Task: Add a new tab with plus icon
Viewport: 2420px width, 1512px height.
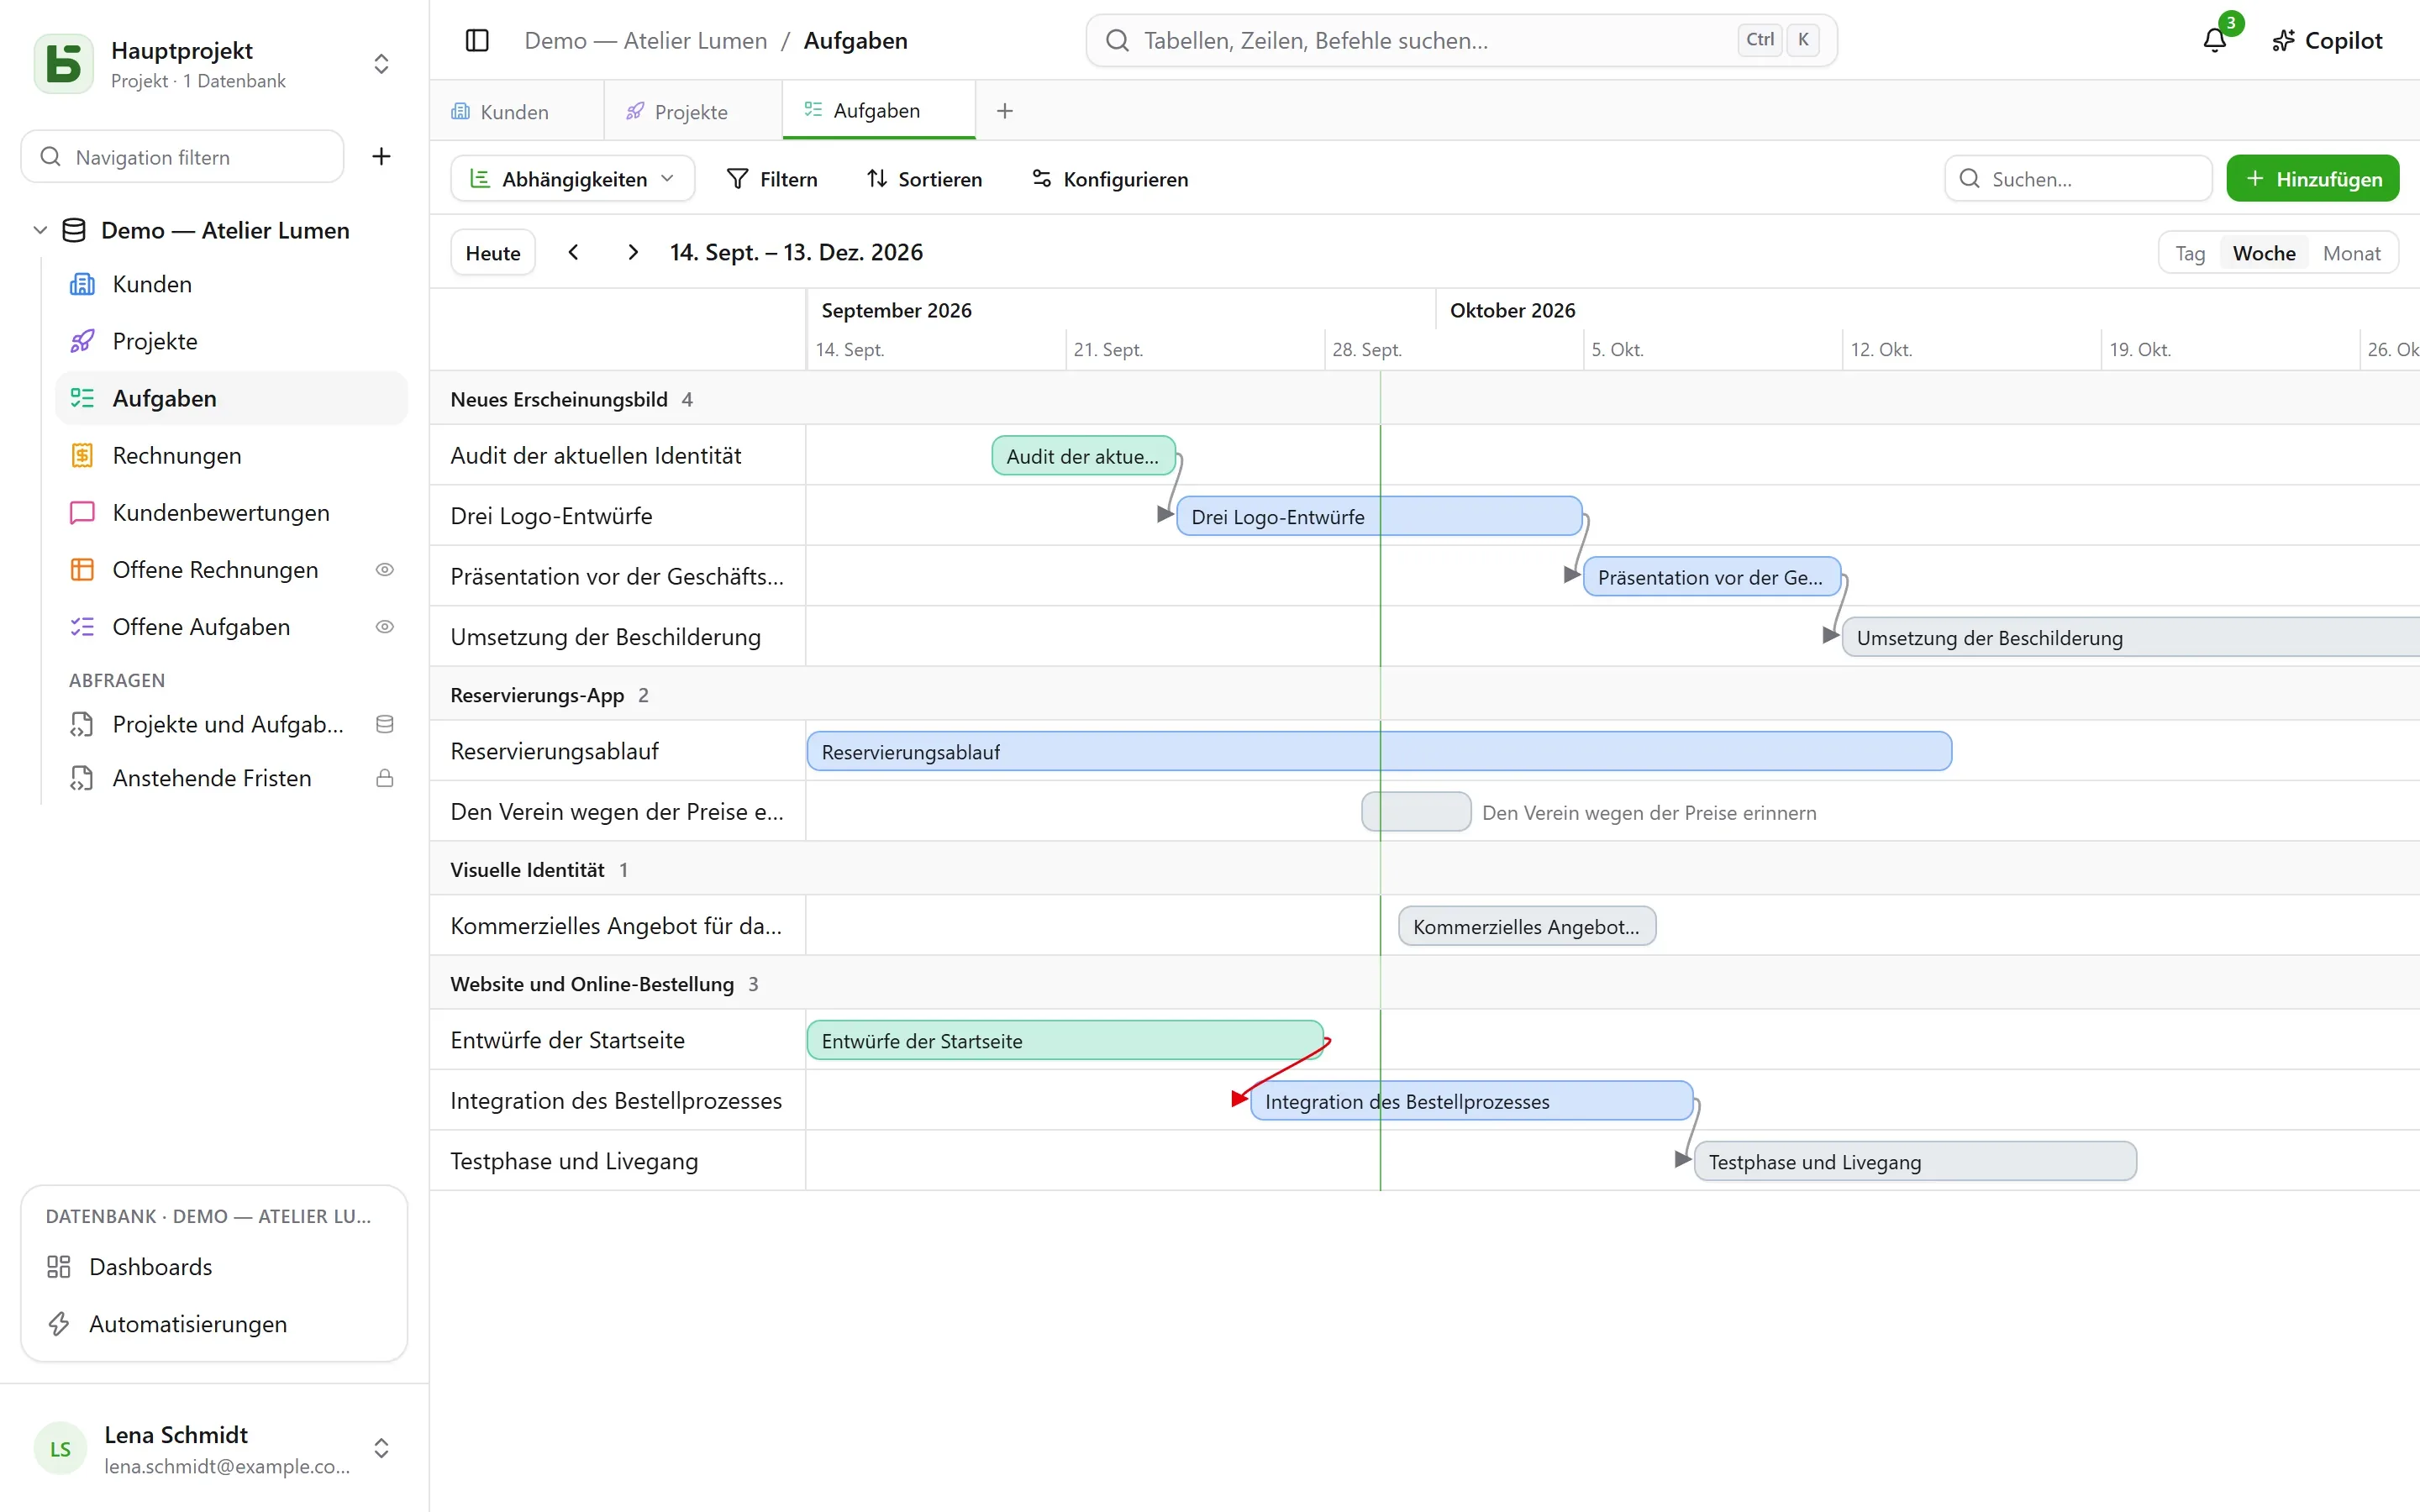Action: pos(1005,111)
